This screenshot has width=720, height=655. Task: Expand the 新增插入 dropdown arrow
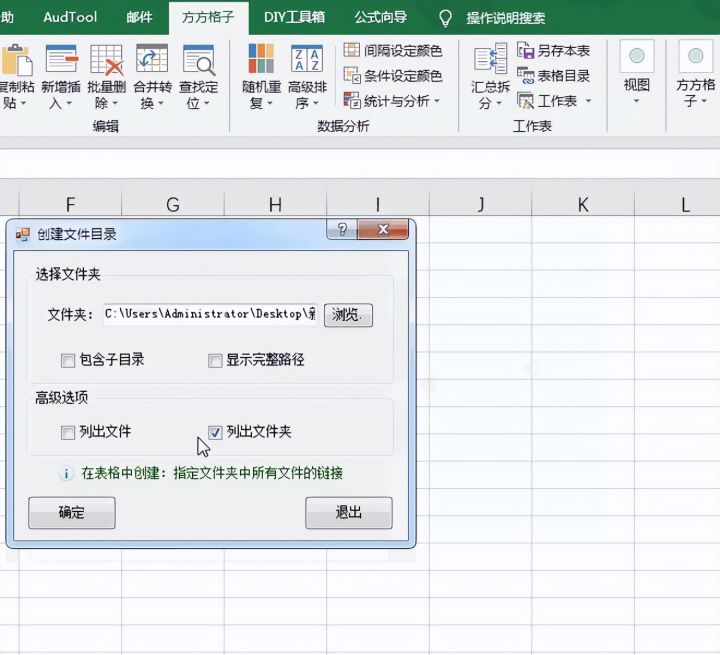click(x=69, y=104)
